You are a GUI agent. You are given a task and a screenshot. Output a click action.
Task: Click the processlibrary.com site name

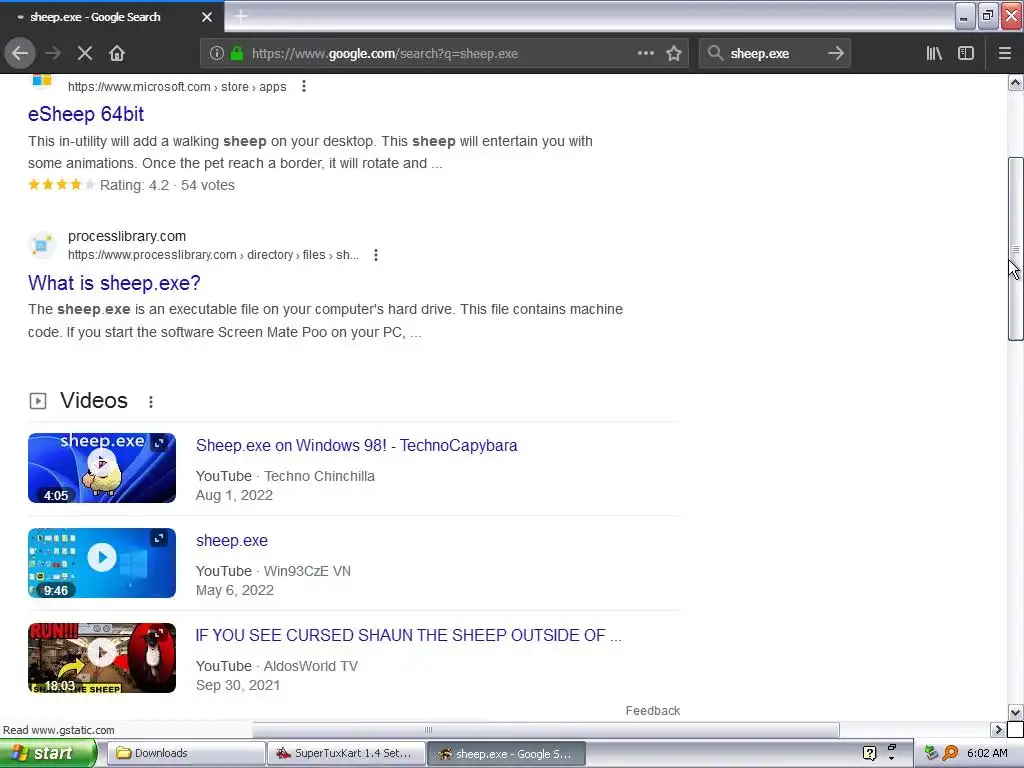pyautogui.click(x=127, y=236)
